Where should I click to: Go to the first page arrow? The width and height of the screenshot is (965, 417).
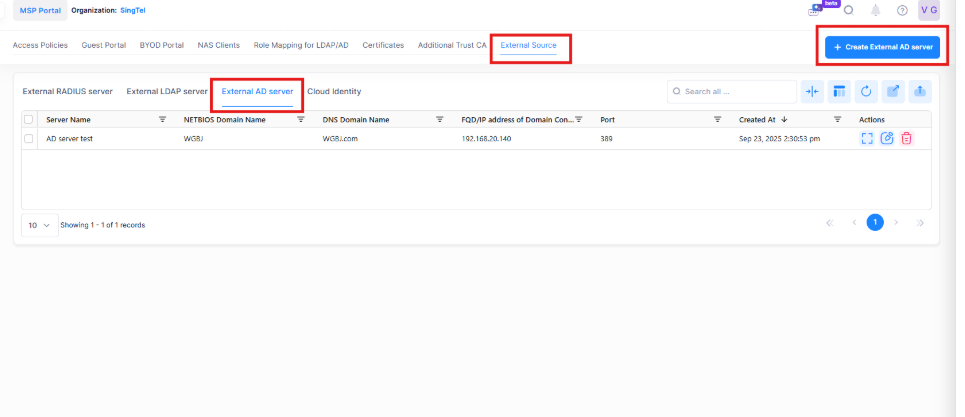[x=830, y=223]
